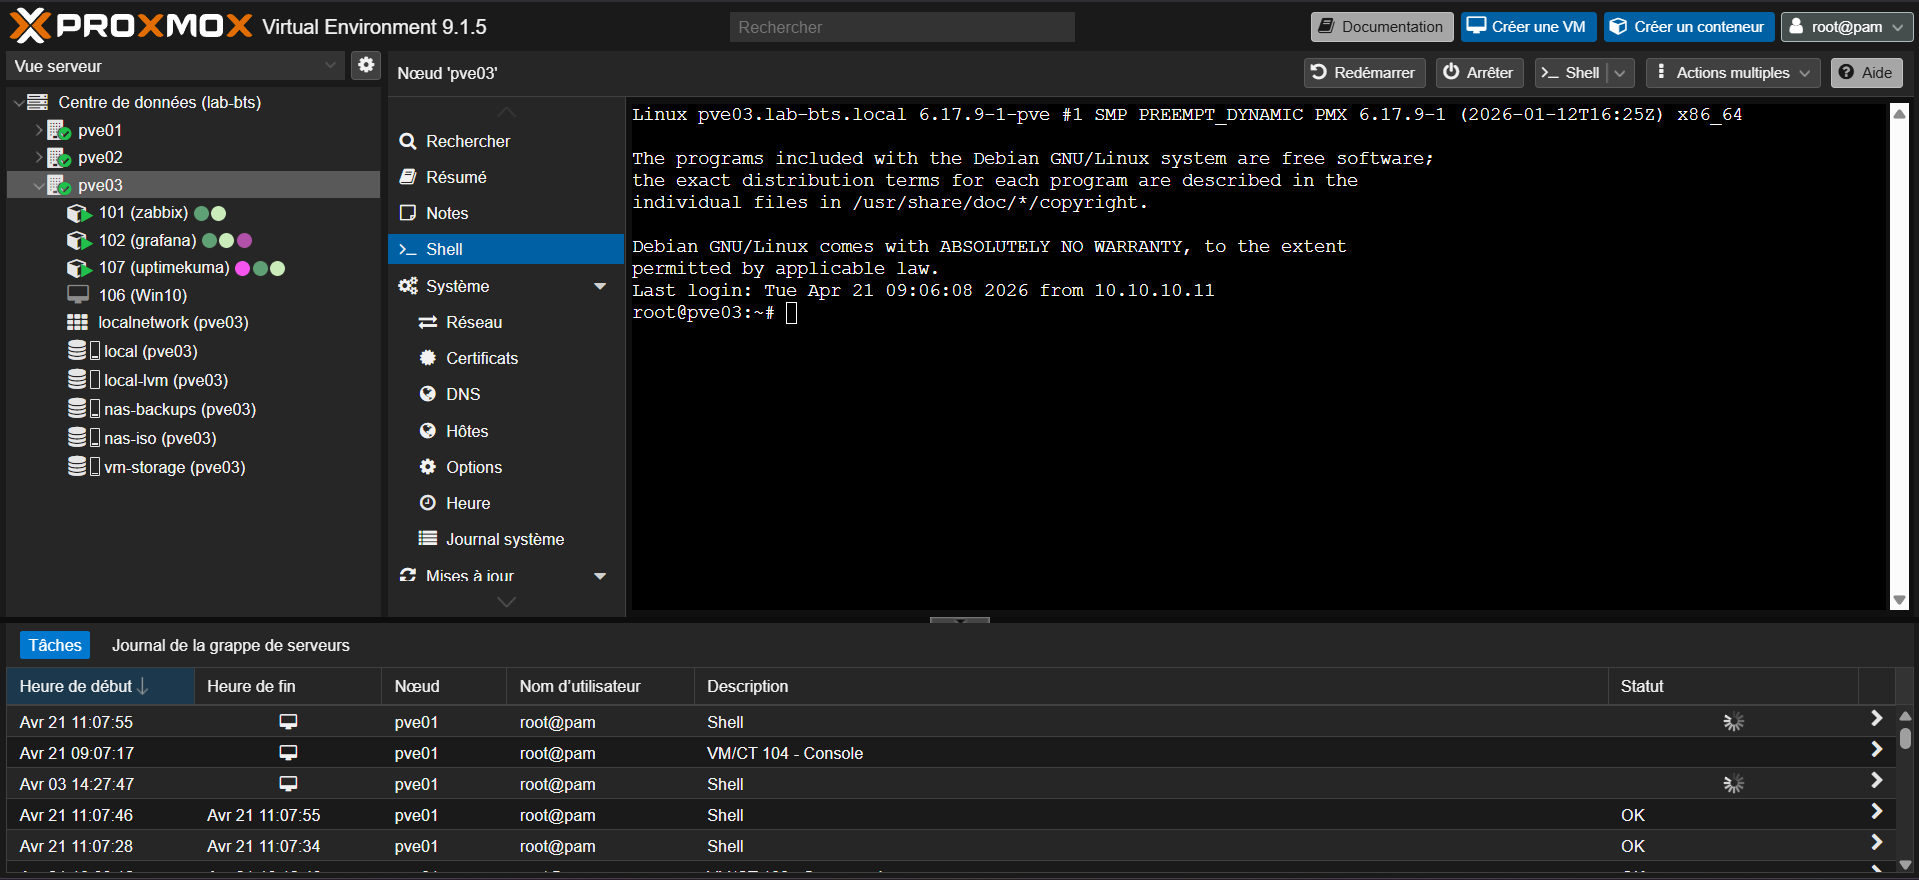Select the 102 (grafana) container icon
Screen dimensions: 1919x880
79,241
